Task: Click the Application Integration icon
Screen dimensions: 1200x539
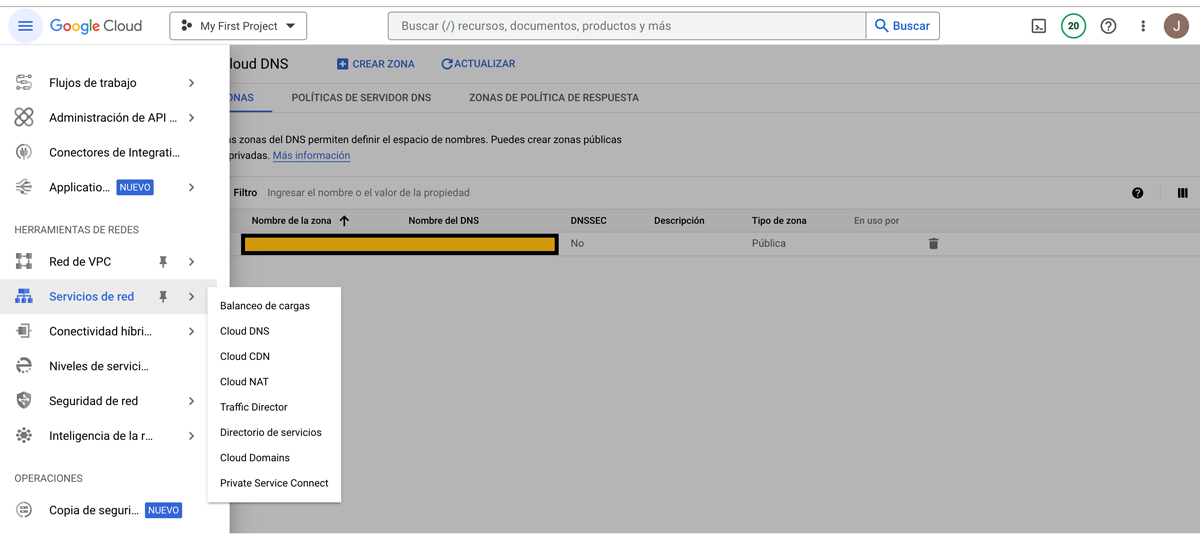Action: pyautogui.click(x=24, y=187)
